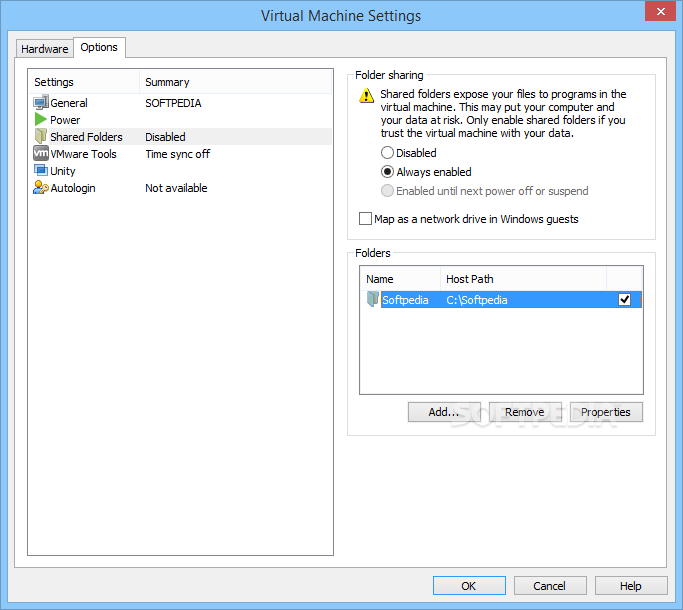The width and height of the screenshot is (683, 610).
Task: Click Remove to delete shared folder
Action: (524, 412)
